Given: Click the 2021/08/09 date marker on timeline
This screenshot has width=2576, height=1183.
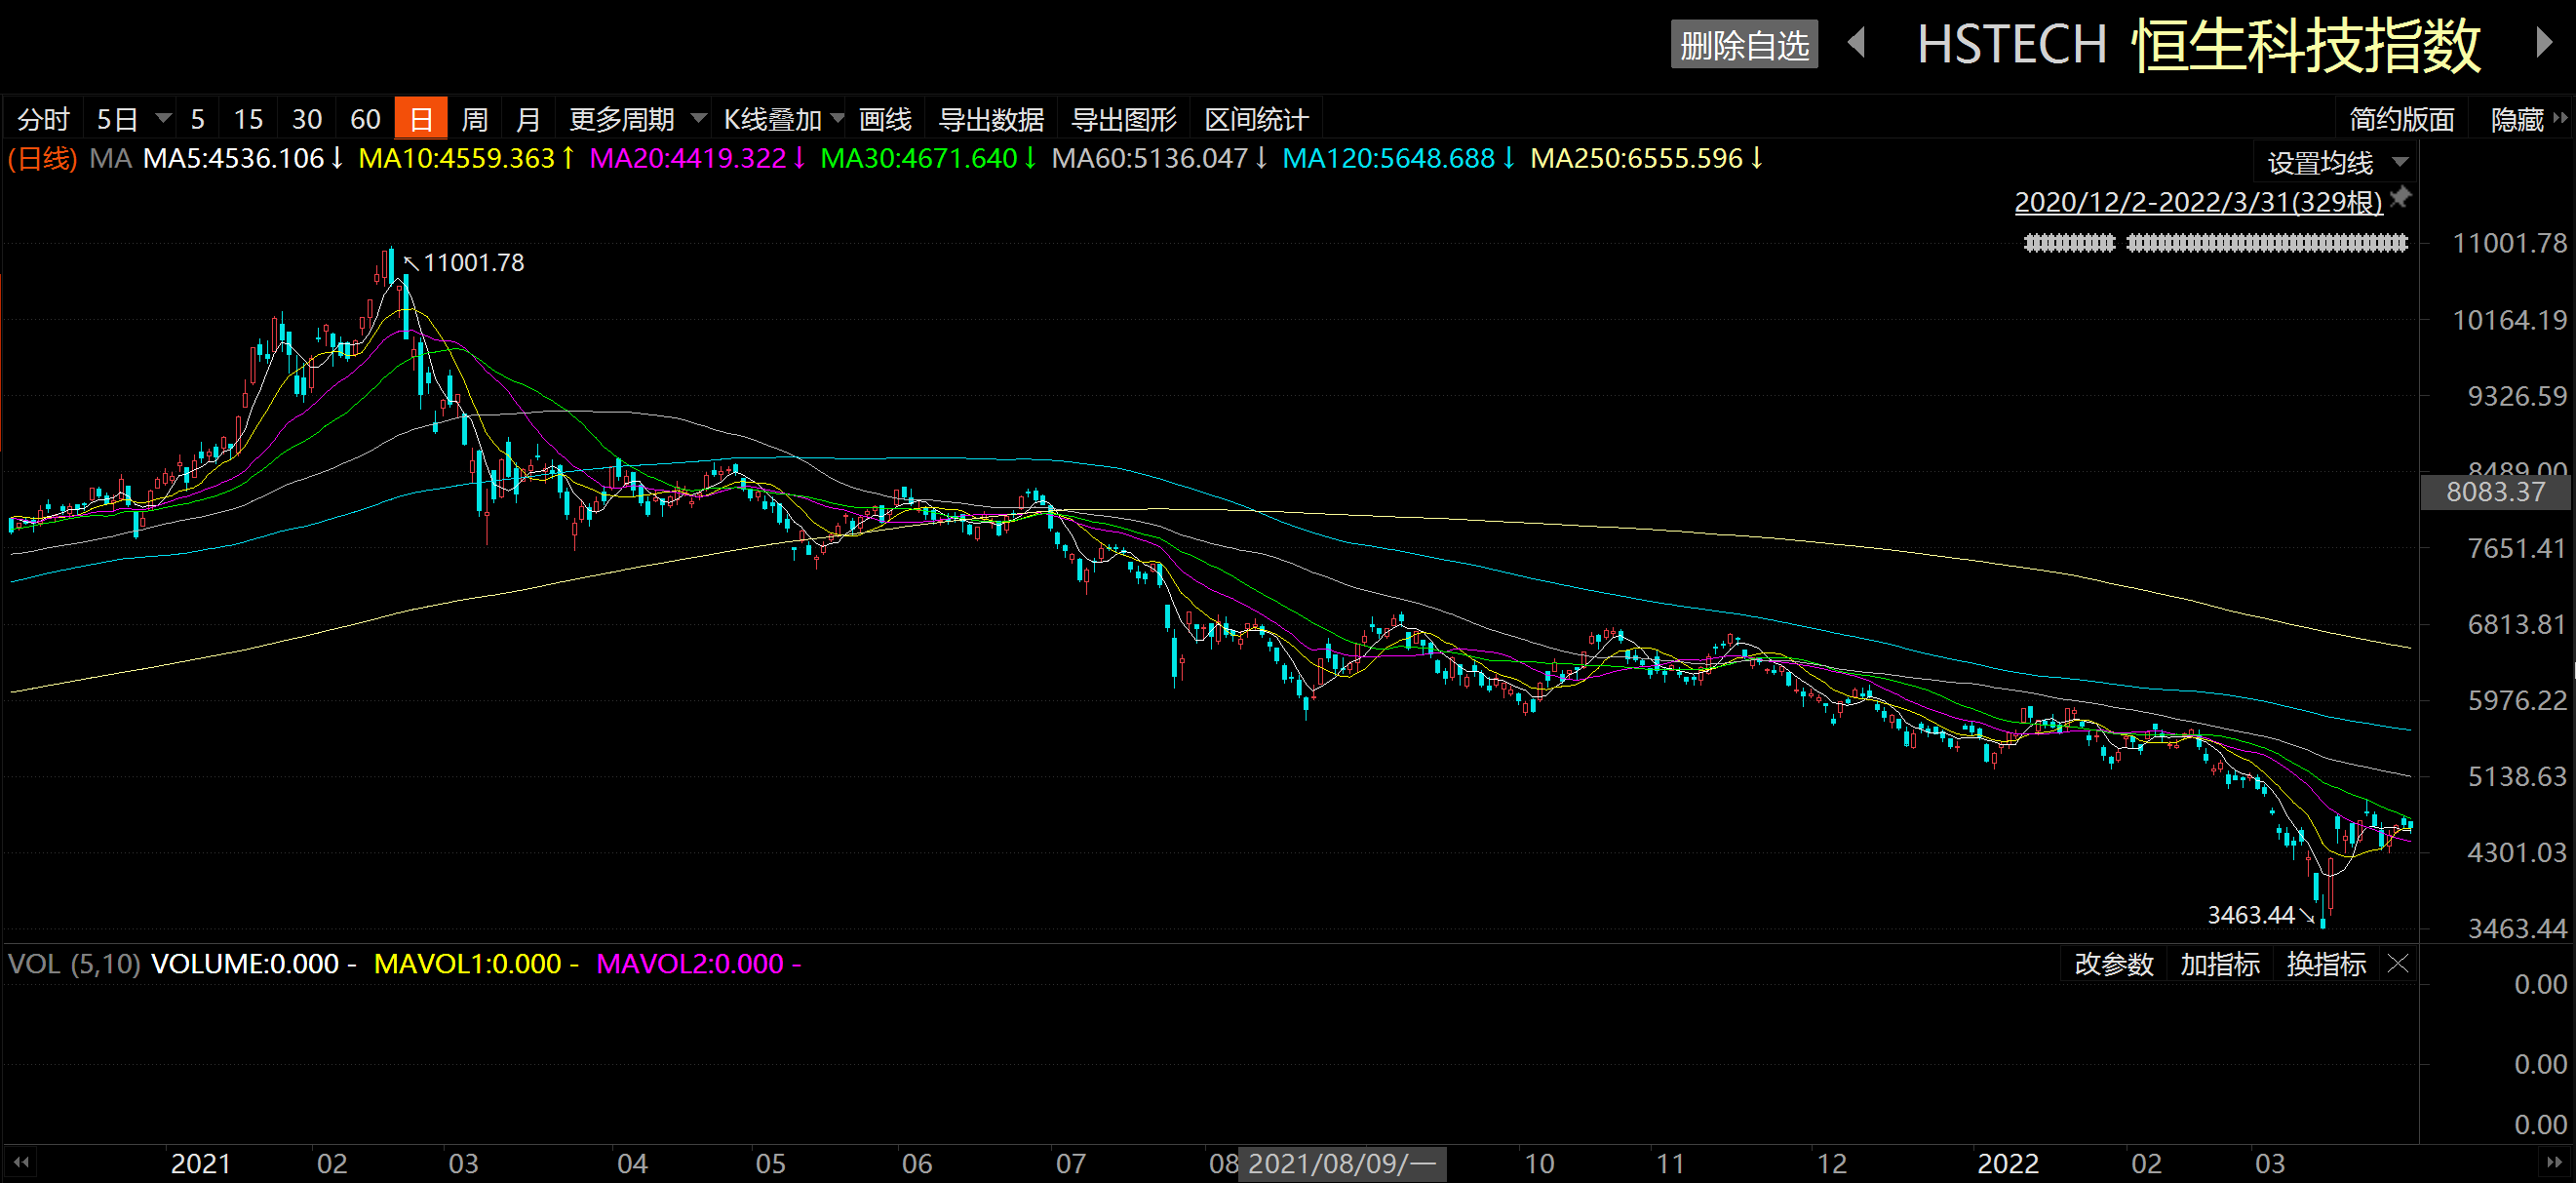Looking at the screenshot, I should pos(1341,1163).
